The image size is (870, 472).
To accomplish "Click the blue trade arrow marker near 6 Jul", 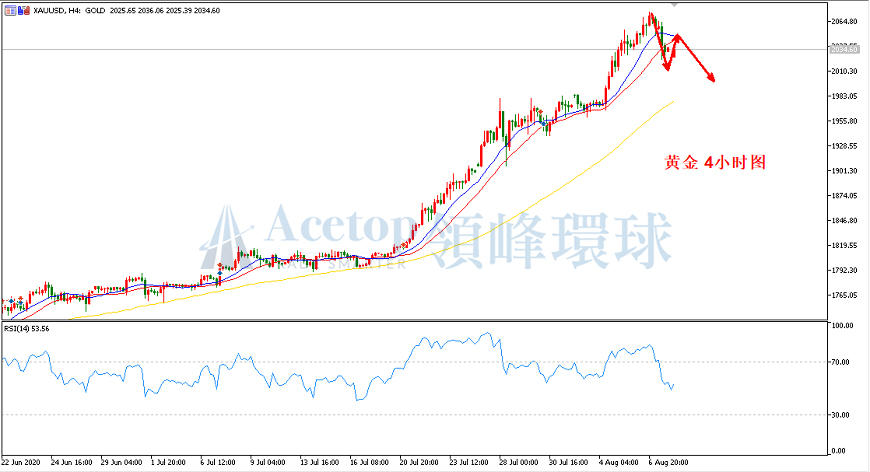I will [x=220, y=273].
